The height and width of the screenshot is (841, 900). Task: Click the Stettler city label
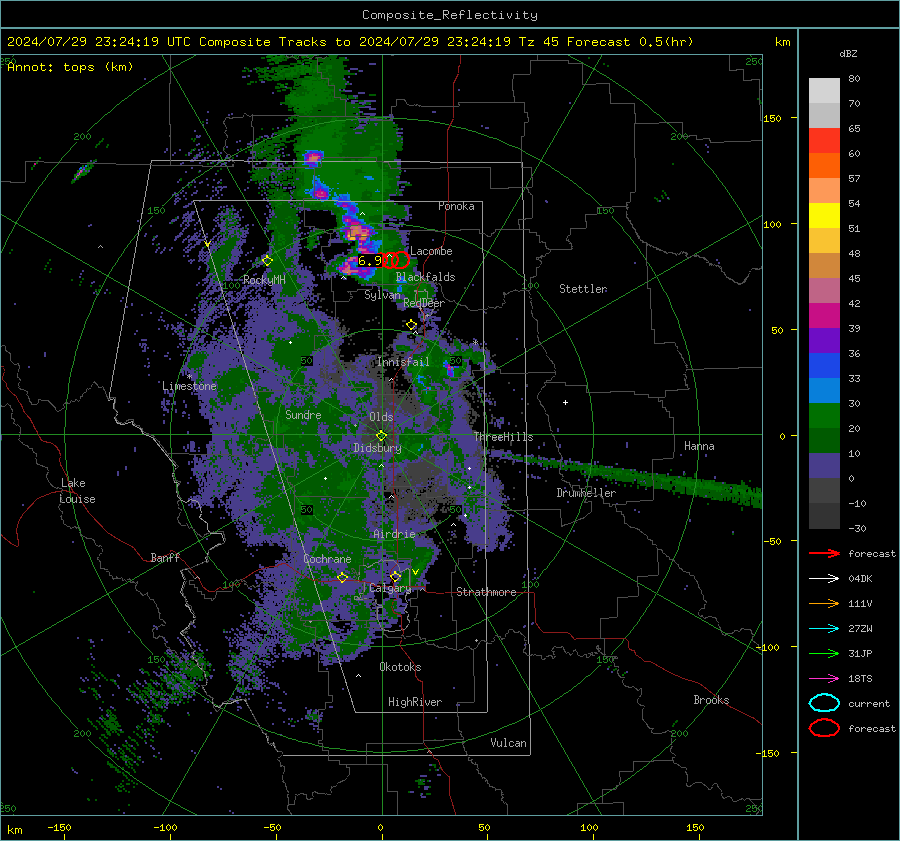583,289
